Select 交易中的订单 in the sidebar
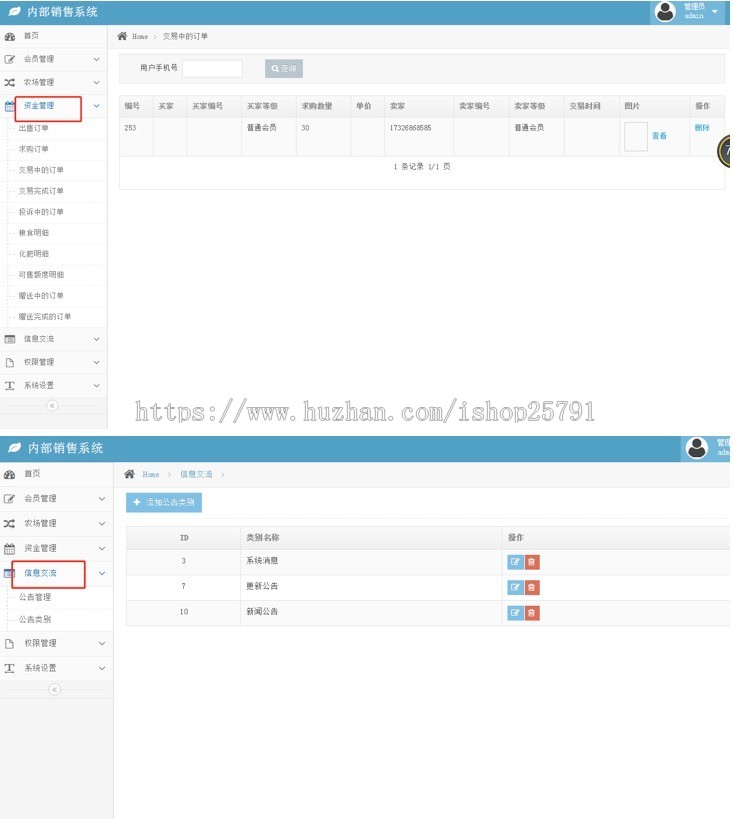The image size is (733, 819). click(x=41, y=170)
